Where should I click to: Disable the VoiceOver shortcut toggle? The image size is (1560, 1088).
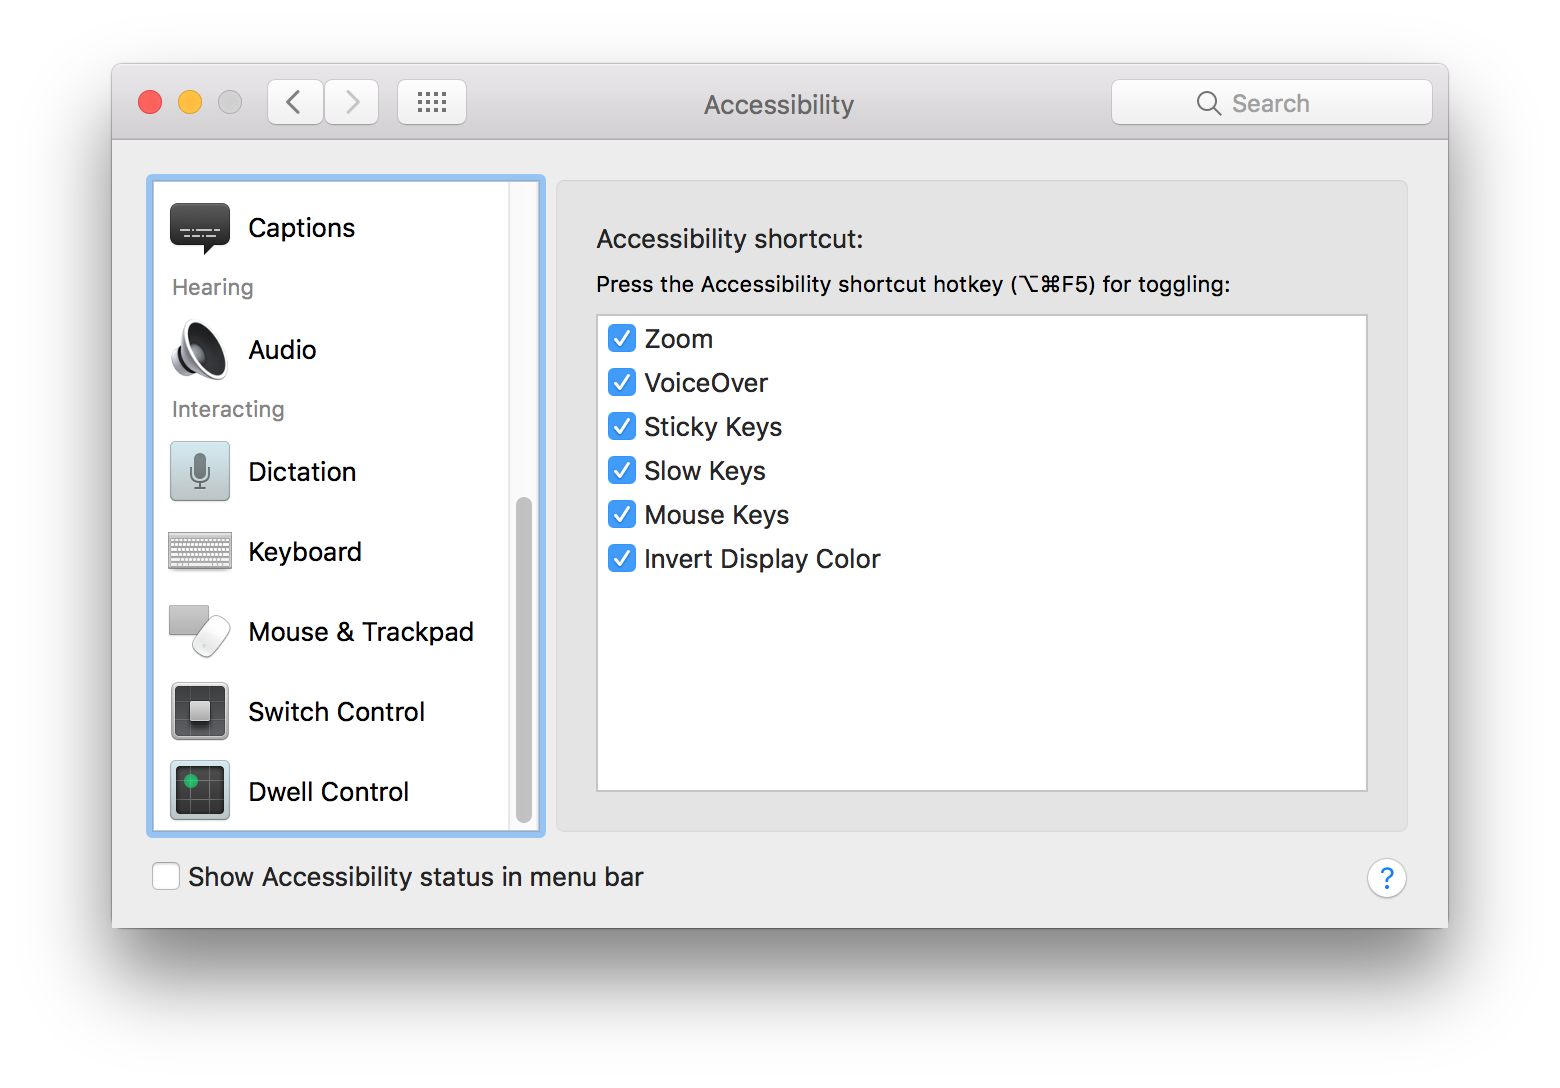coord(621,382)
